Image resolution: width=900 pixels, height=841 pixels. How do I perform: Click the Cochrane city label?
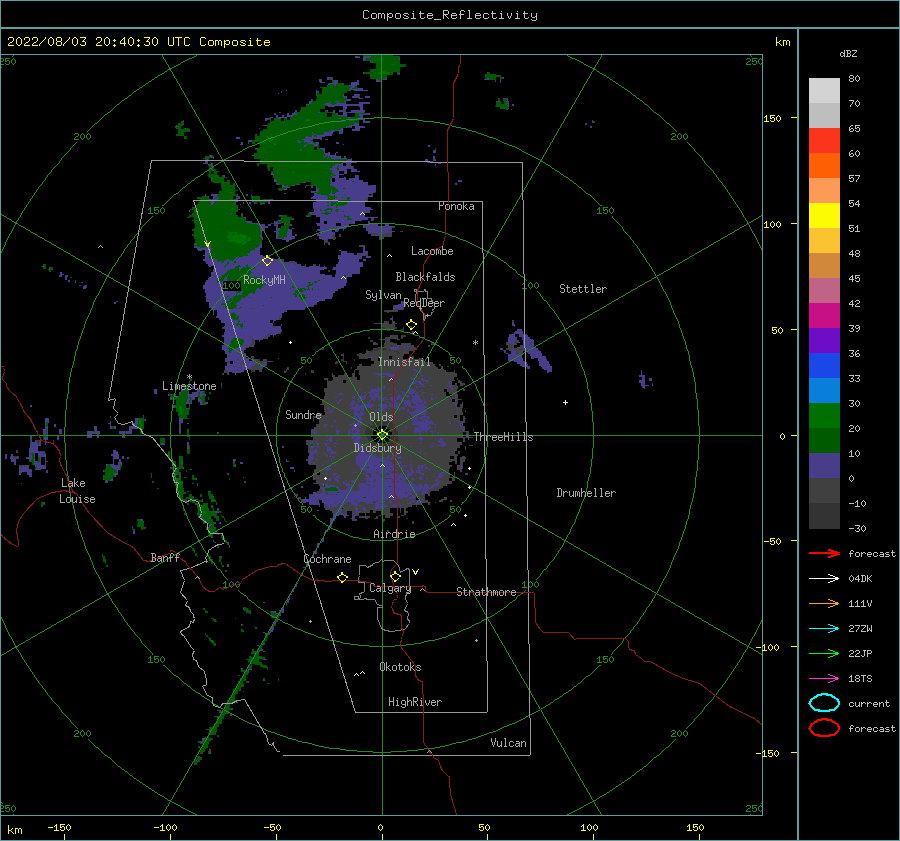point(327,559)
